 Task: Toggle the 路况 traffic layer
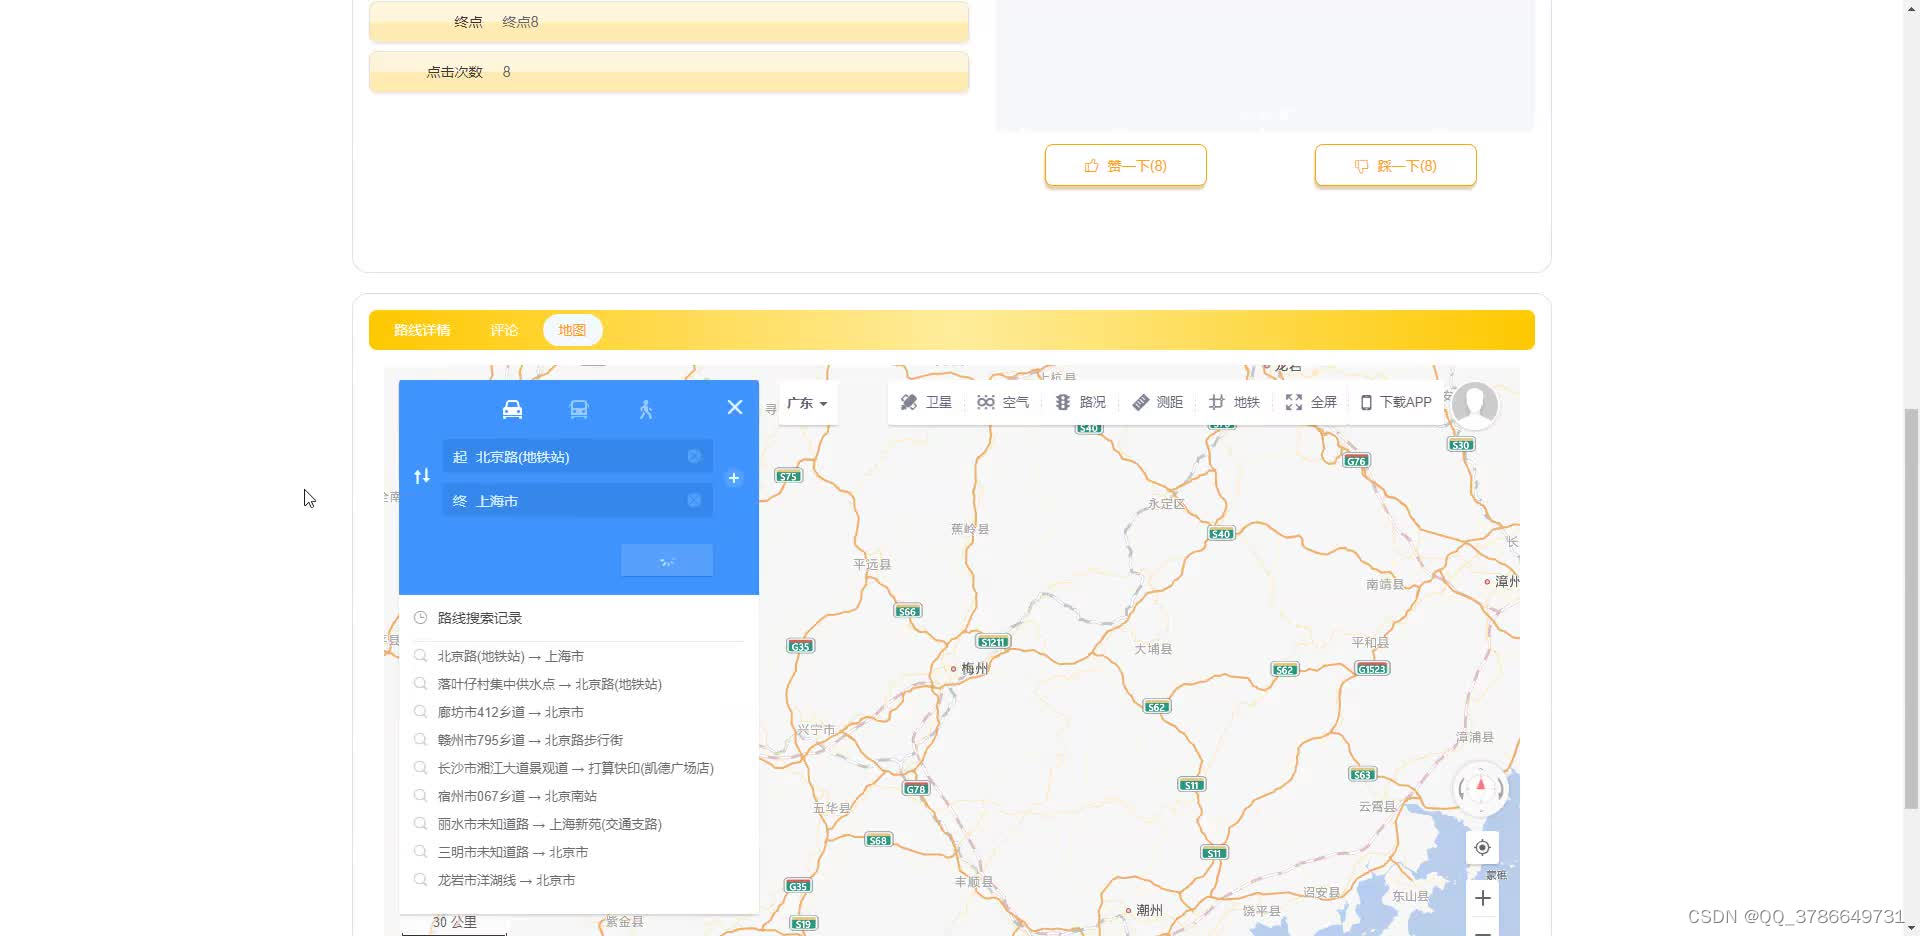point(1080,402)
